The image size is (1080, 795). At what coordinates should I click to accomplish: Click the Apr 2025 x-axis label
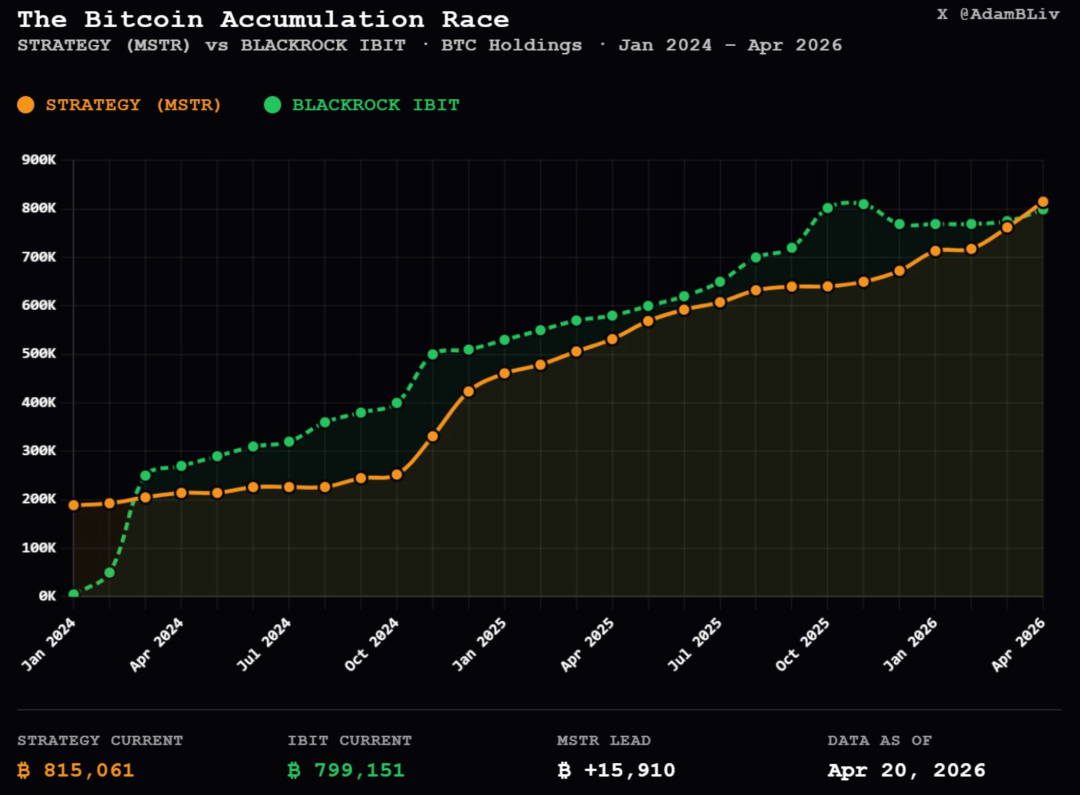pos(587,644)
